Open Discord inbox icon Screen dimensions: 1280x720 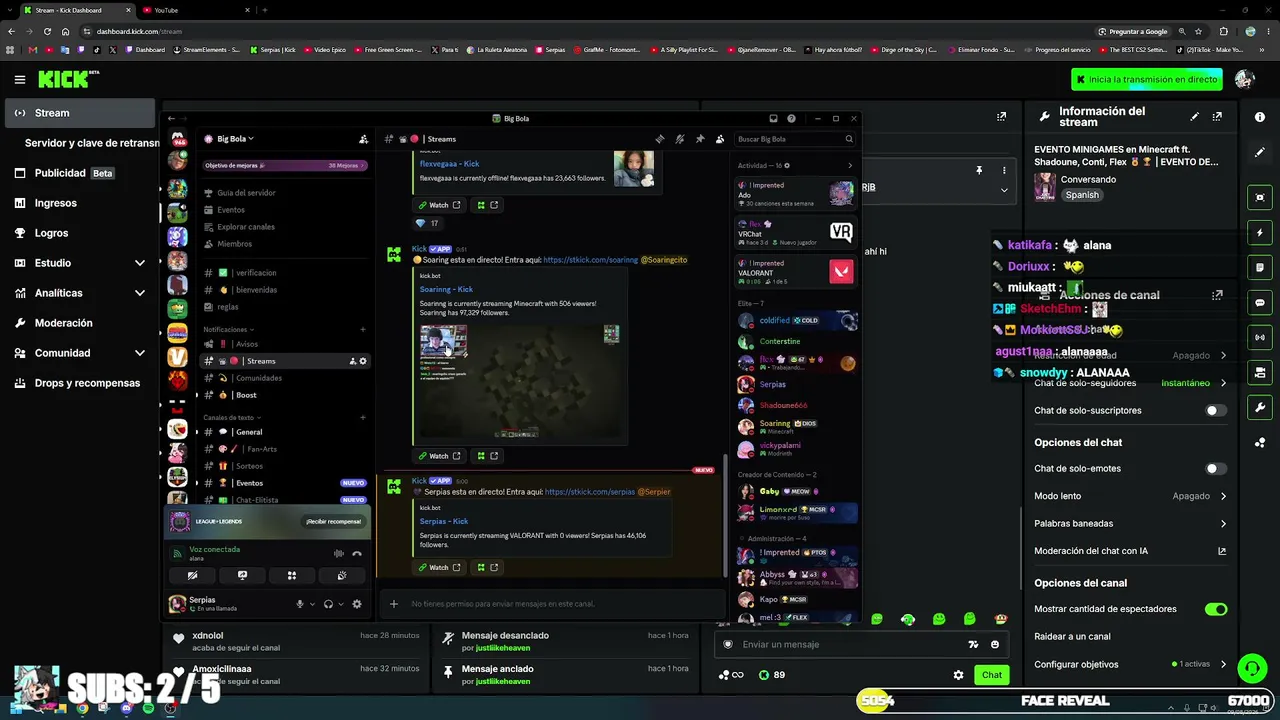pos(773,118)
